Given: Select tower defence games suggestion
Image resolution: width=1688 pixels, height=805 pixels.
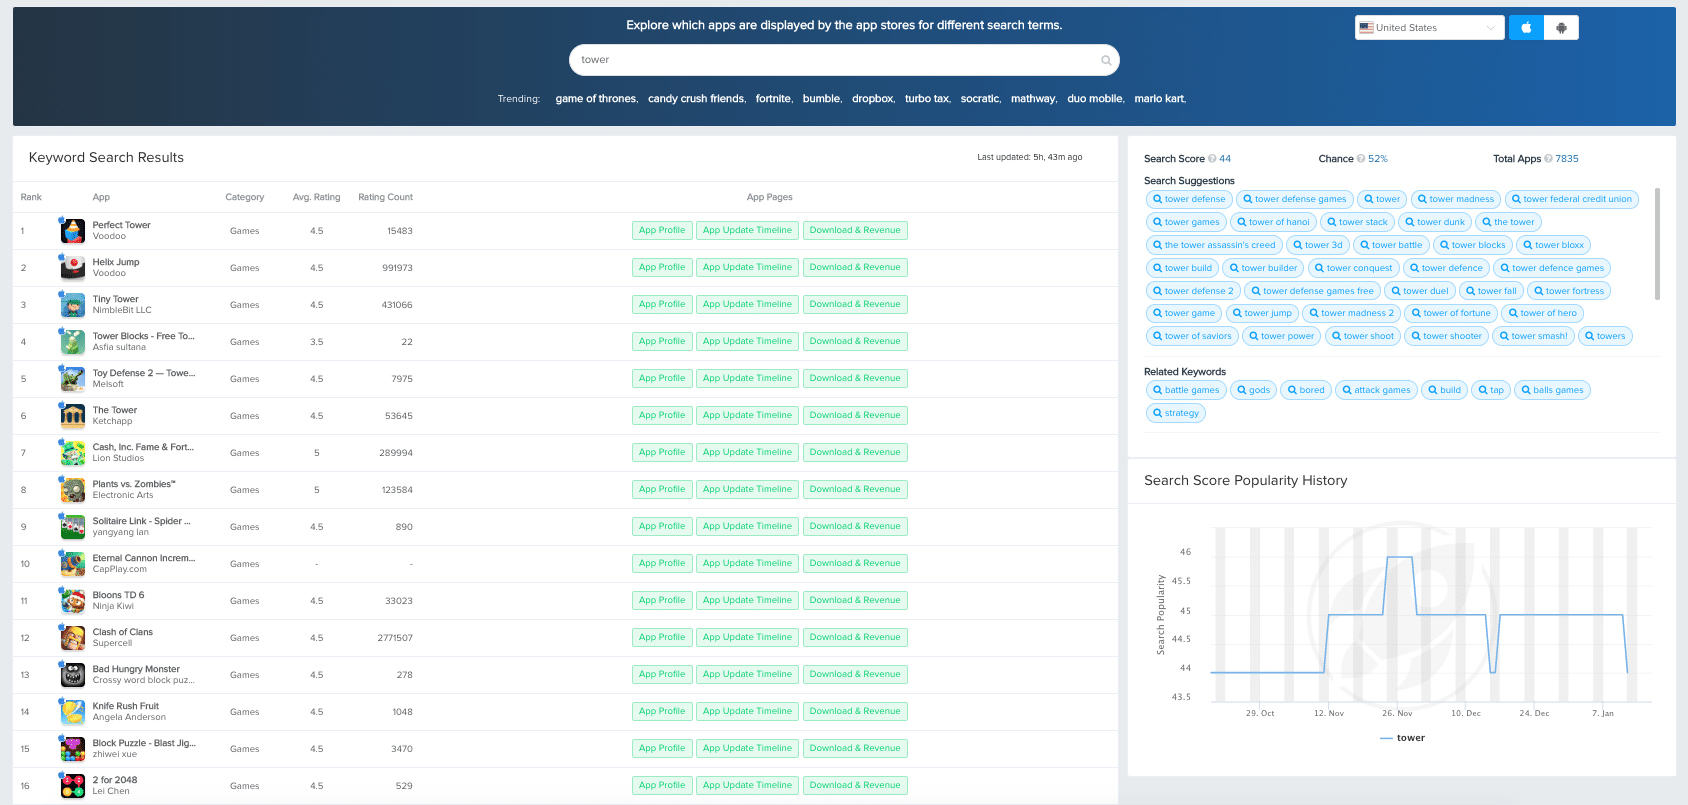Looking at the screenshot, I should pos(1552,268).
